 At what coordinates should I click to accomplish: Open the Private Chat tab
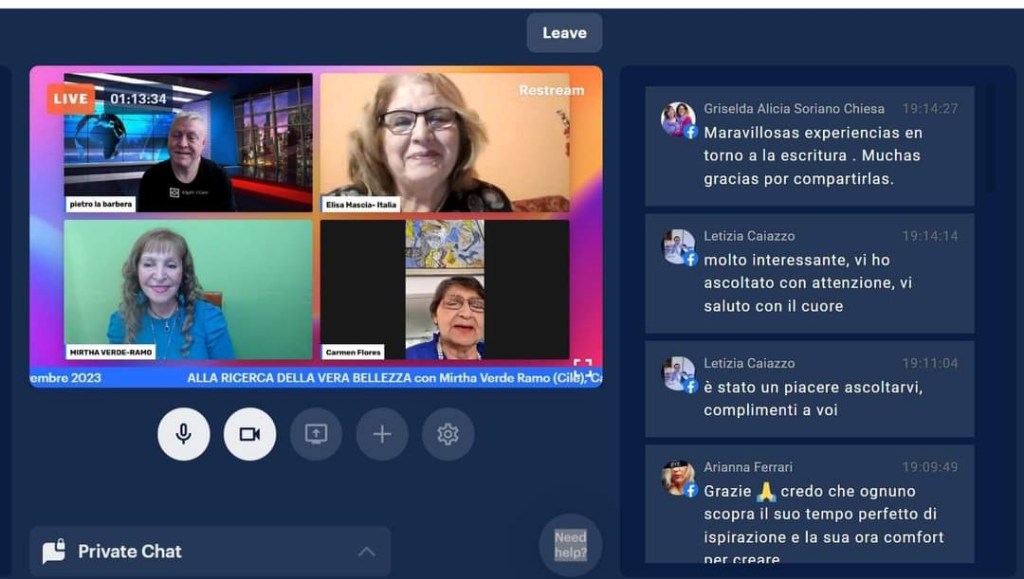[130, 551]
